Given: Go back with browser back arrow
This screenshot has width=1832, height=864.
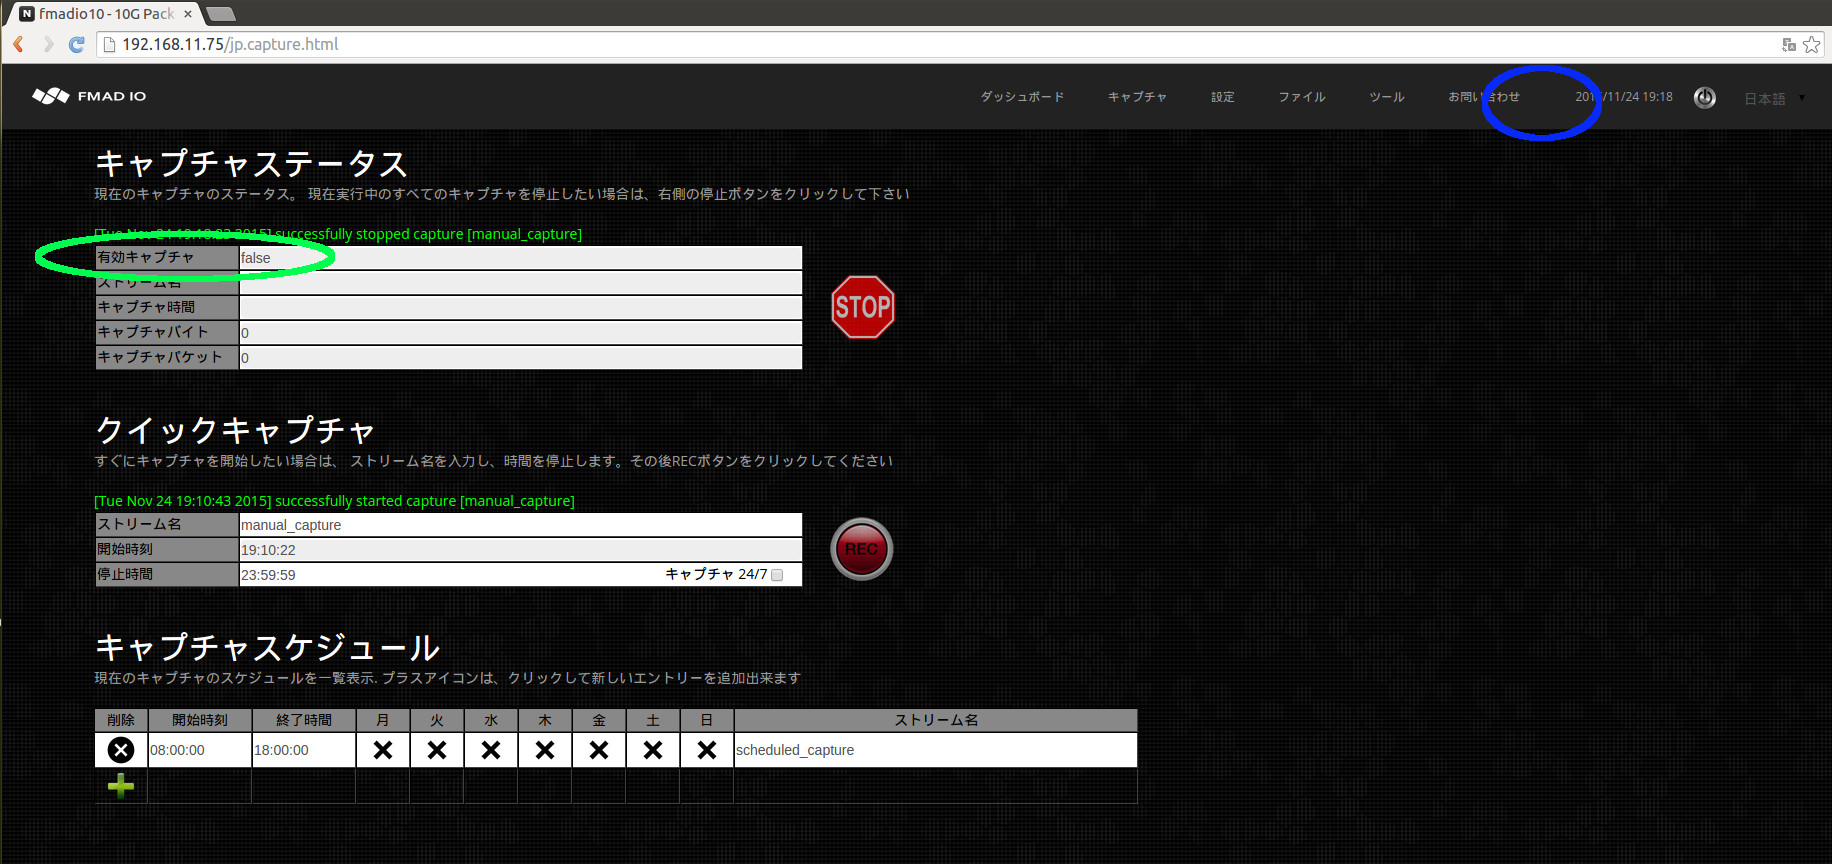Looking at the screenshot, I should pyautogui.click(x=18, y=44).
